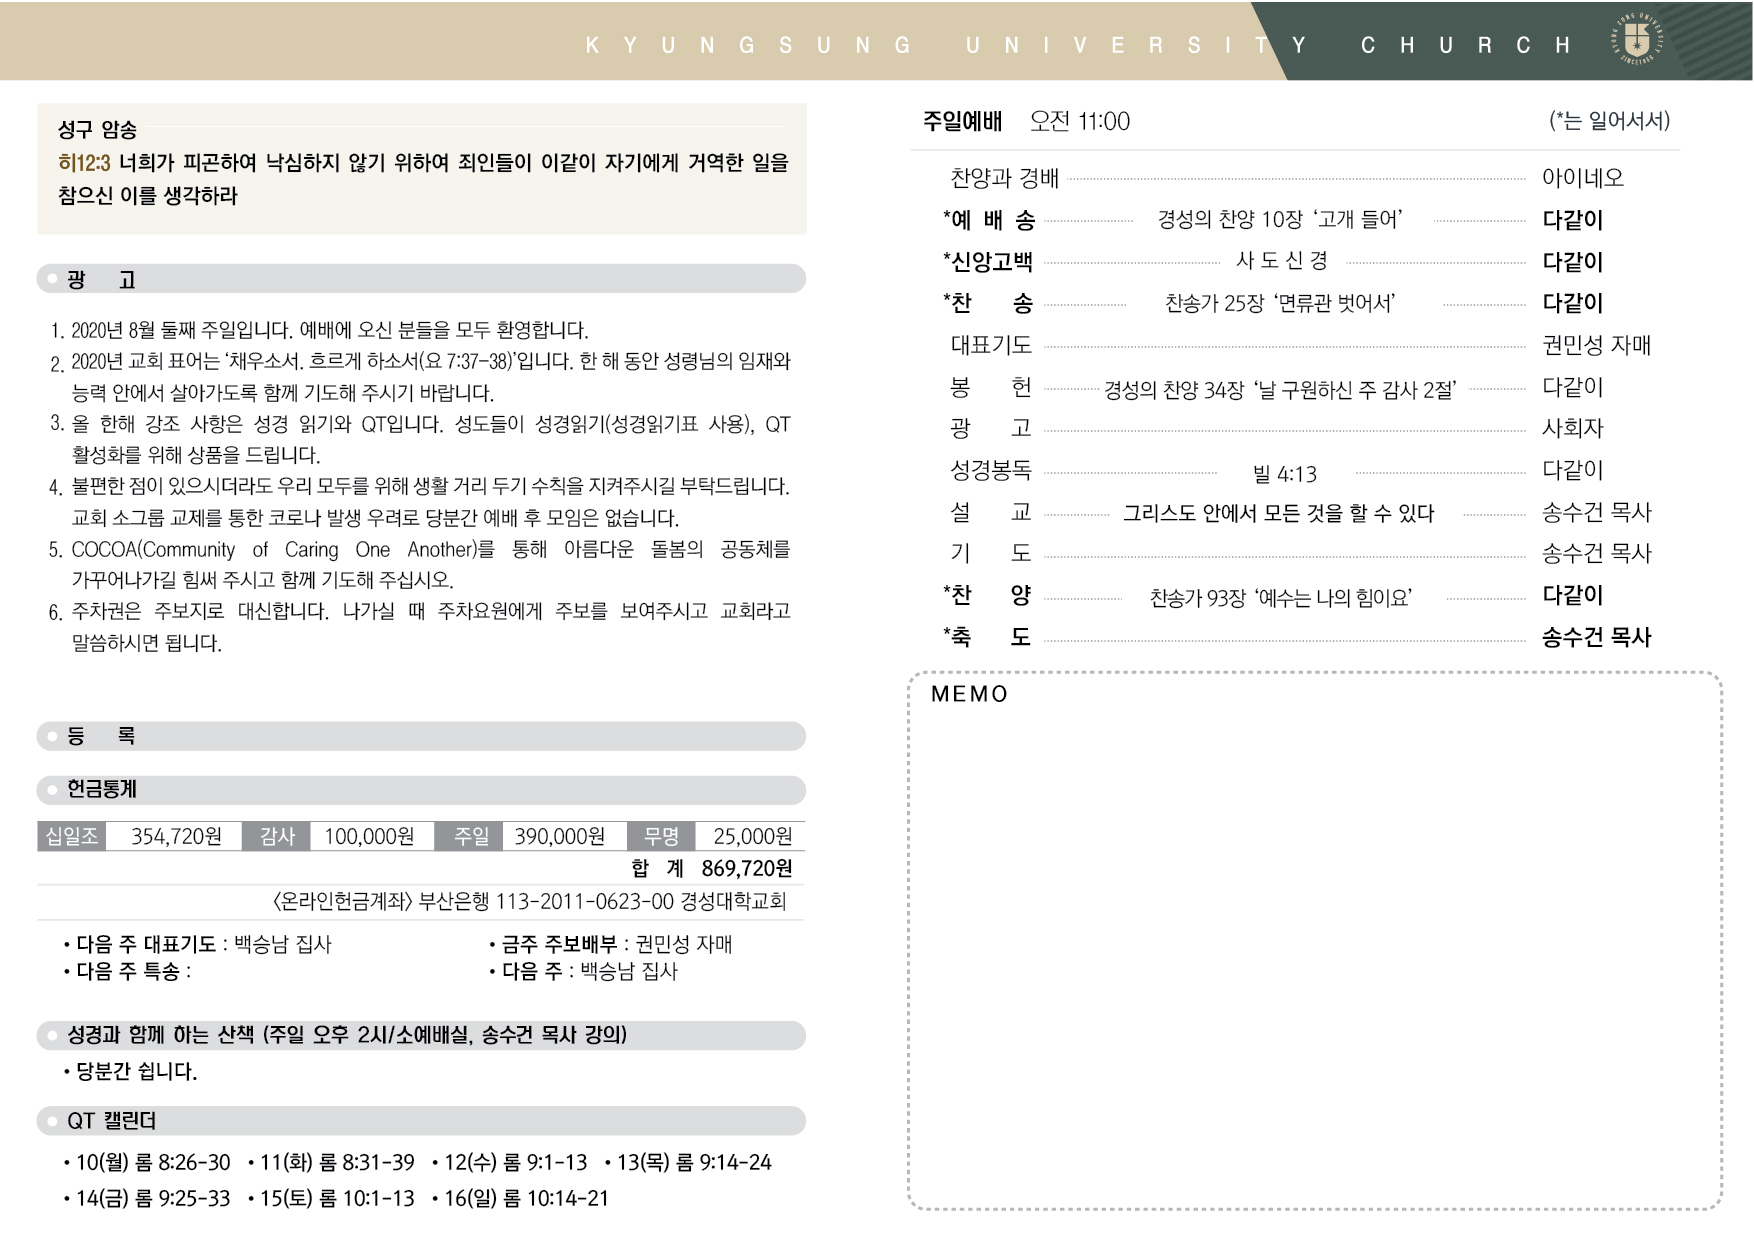Click 송수건 목사 in the 설교 row
Image resolution: width=1754 pixels, height=1240 pixels.
1597,512
